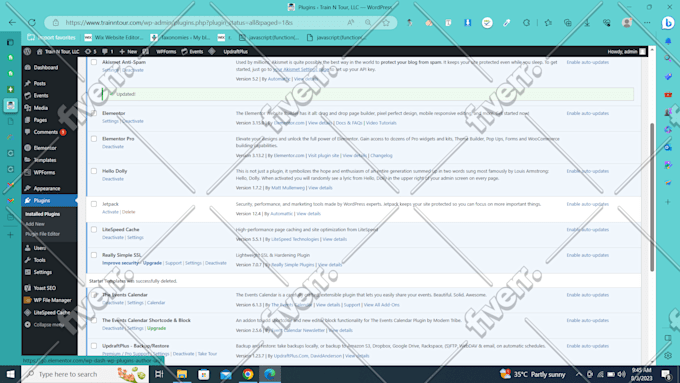Open the Mail app from the taskbar
680x383 pixels.
(226, 374)
